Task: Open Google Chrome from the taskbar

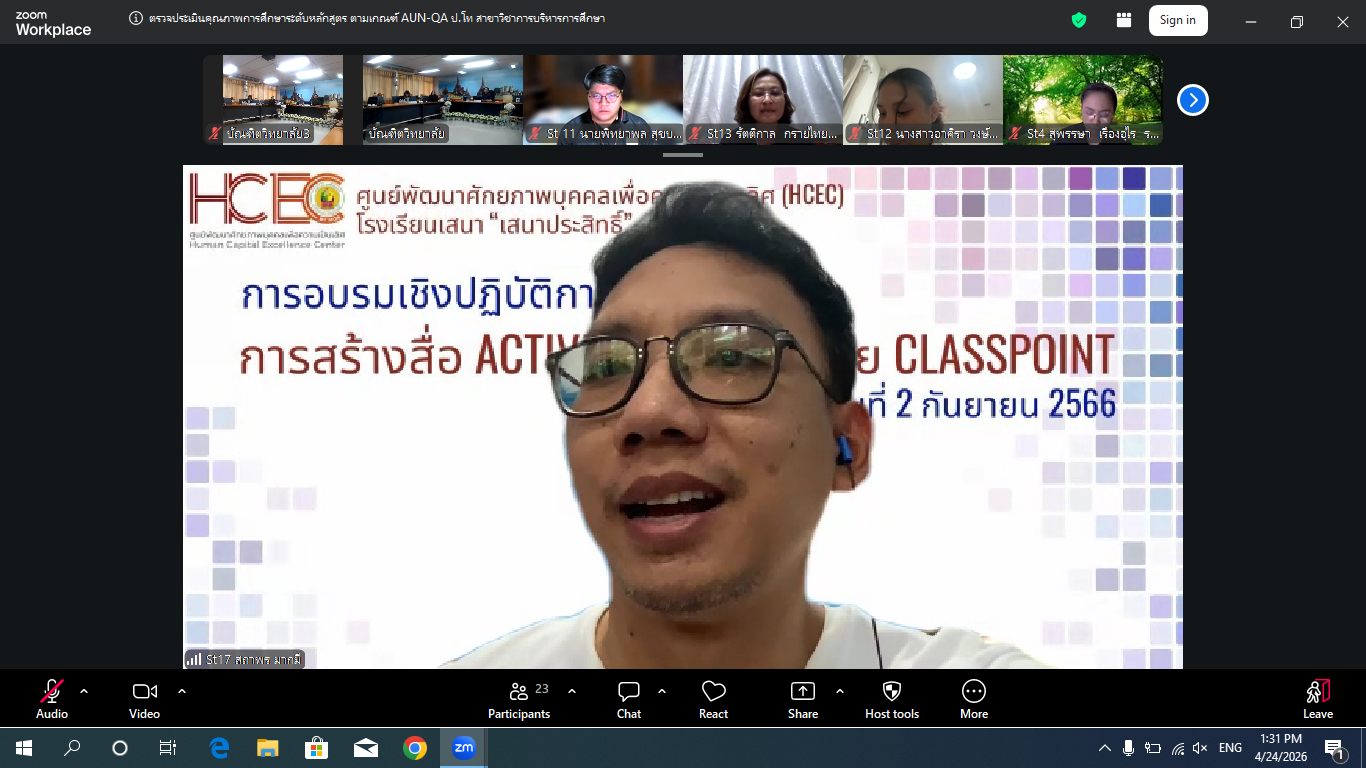Action: [x=415, y=748]
